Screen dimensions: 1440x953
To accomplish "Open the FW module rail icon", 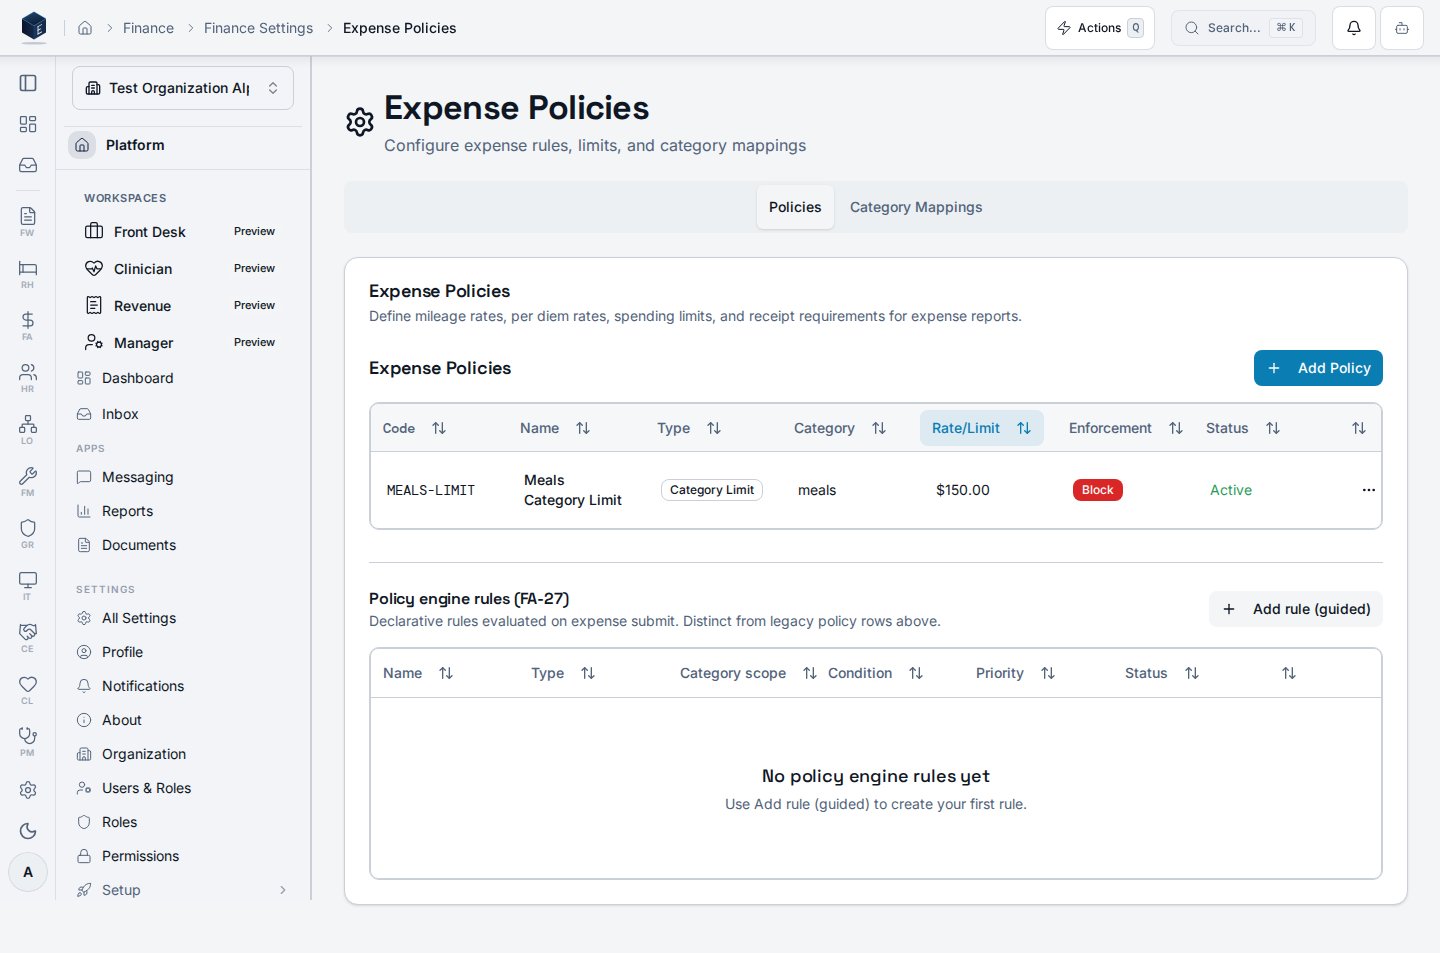I will coord(28,221).
